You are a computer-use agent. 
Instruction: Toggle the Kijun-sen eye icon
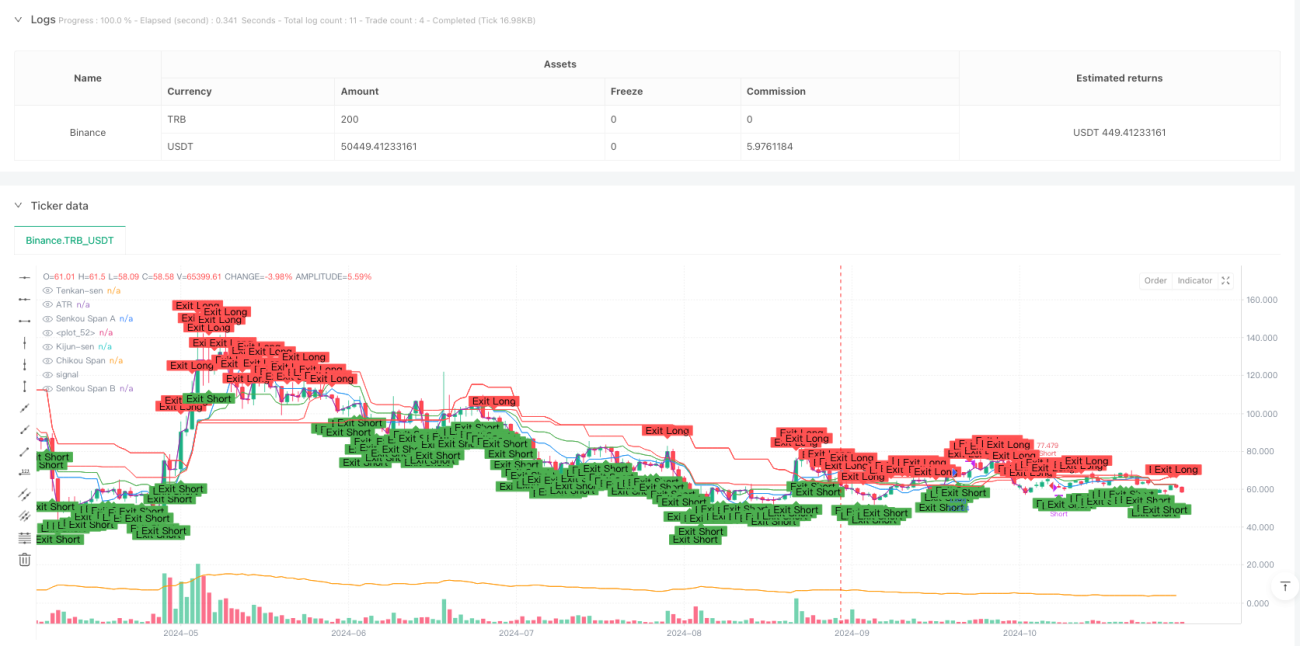tap(47, 346)
